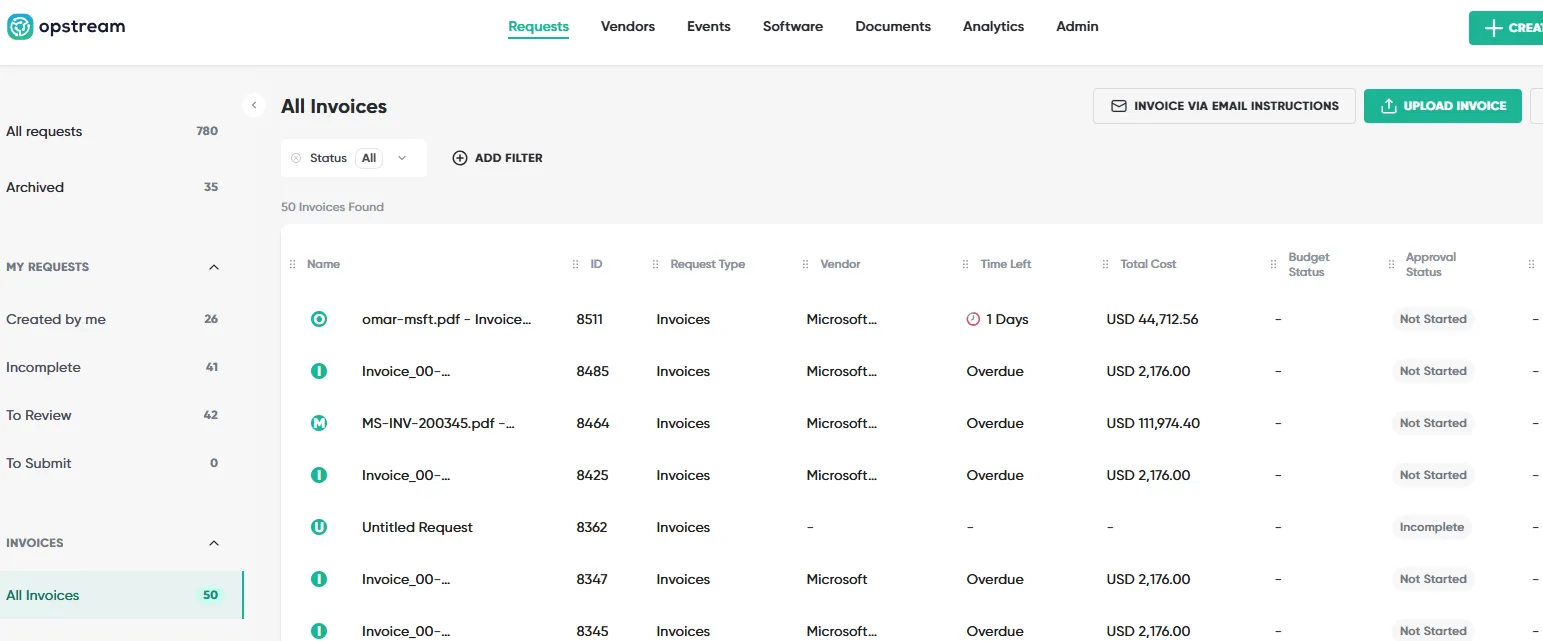1543x641 pixels.
Task: Open the Analytics tab
Action: pos(993,27)
